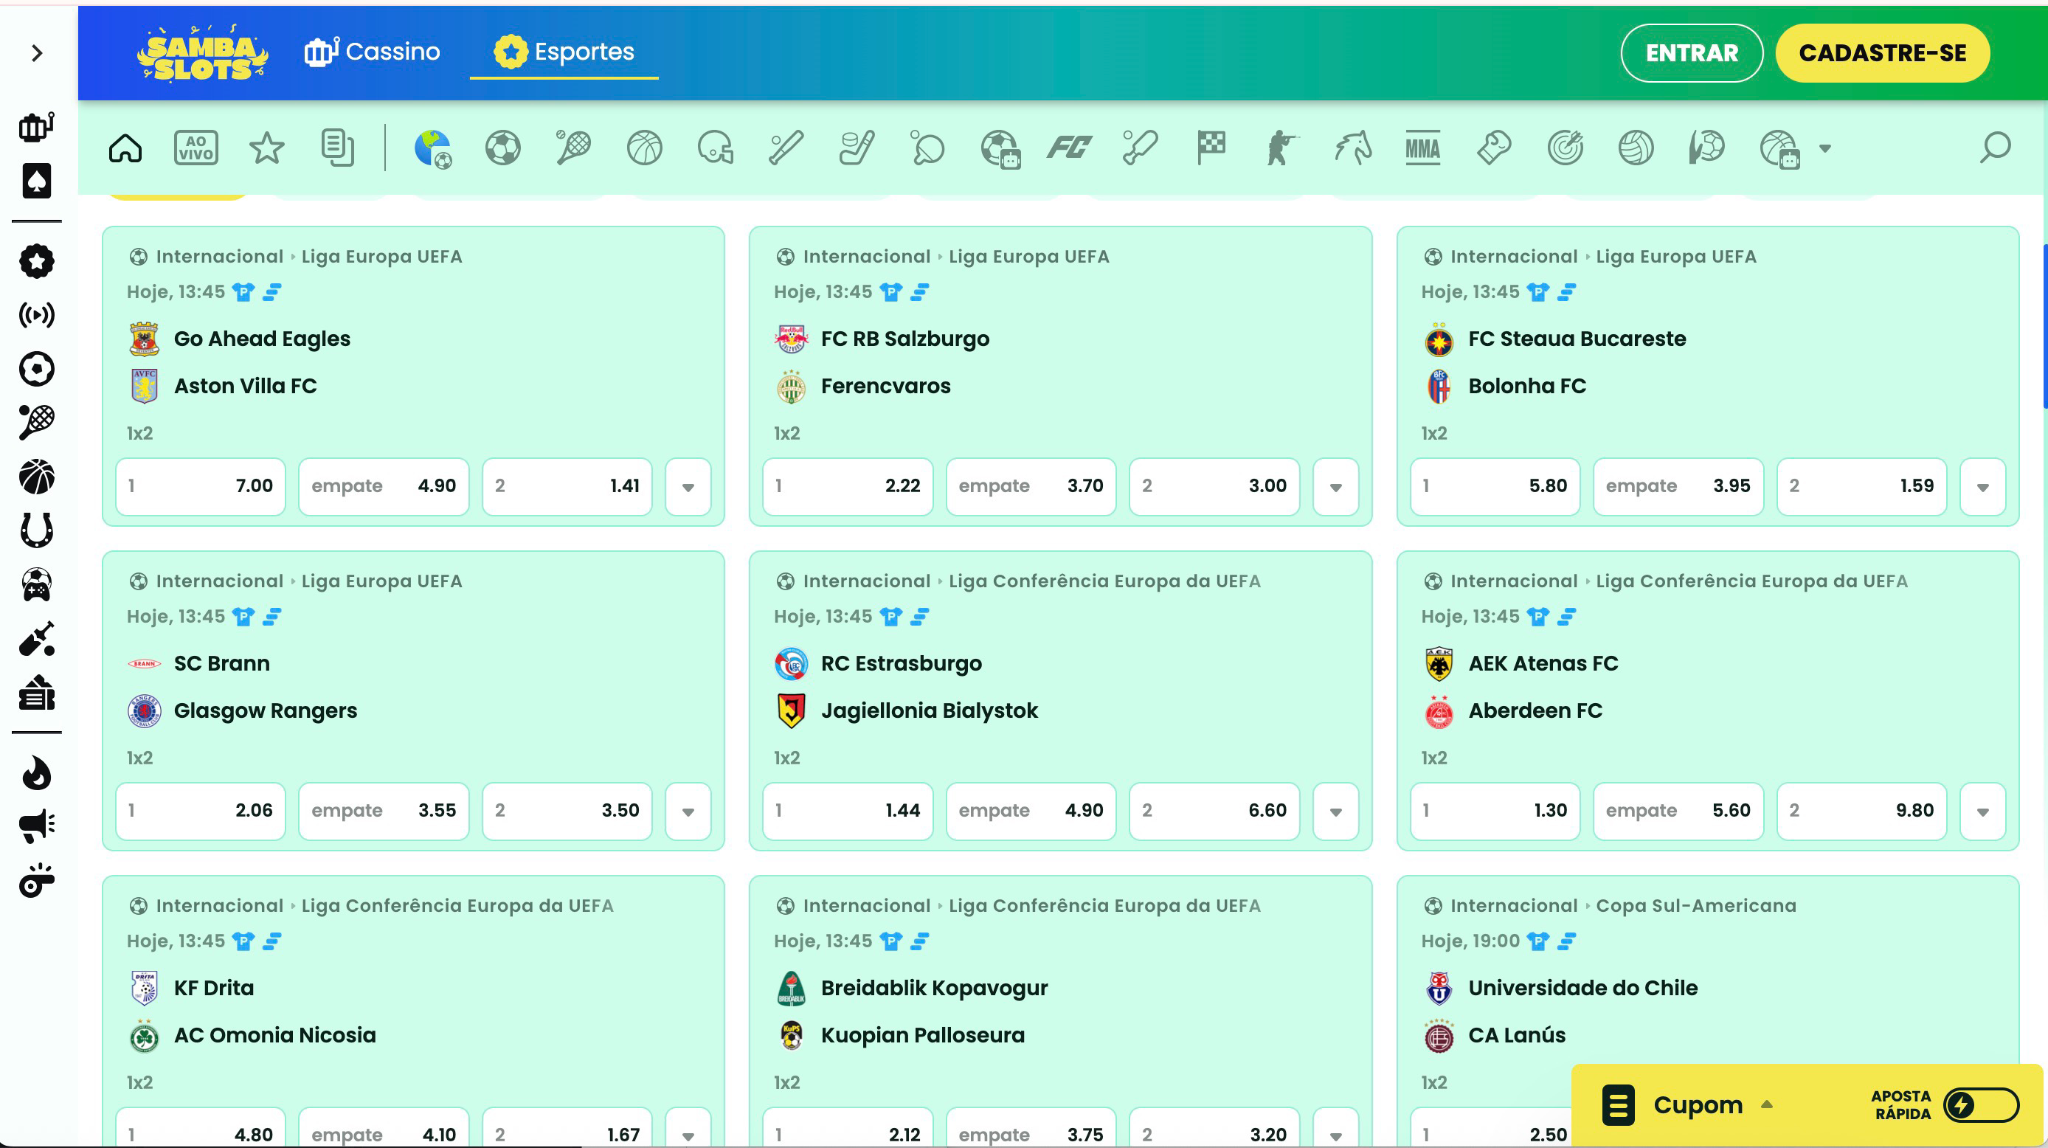
Task: Click the tickets icon in left sidebar
Action: click(x=37, y=692)
